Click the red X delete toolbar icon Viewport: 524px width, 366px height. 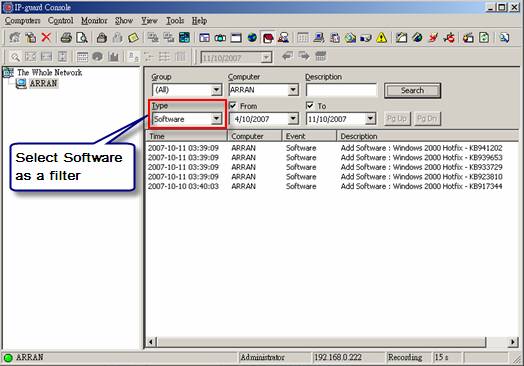[46, 37]
